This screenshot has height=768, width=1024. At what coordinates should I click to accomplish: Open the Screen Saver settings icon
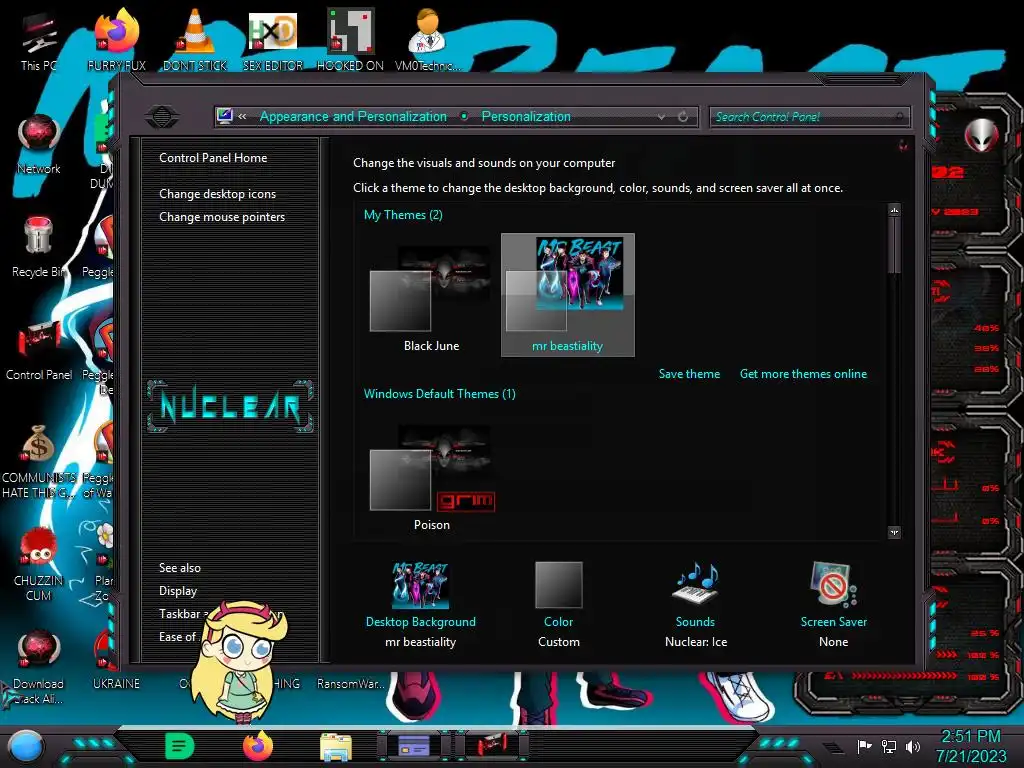click(x=833, y=584)
